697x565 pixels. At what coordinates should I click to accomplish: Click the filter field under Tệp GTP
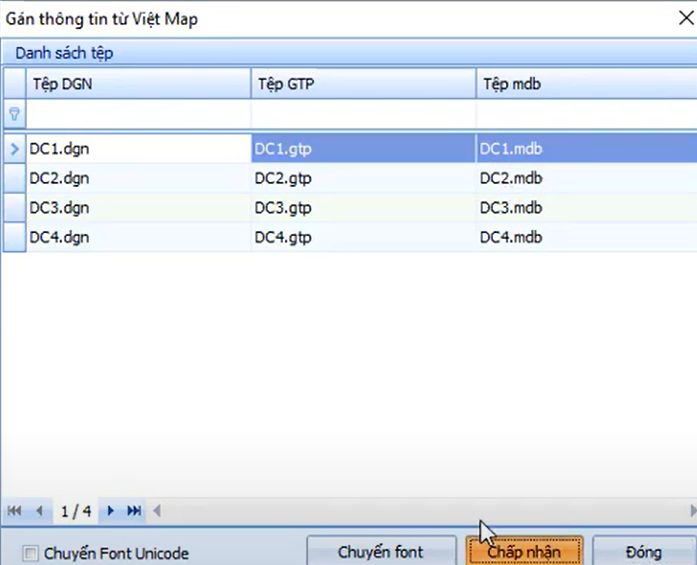[x=363, y=114]
